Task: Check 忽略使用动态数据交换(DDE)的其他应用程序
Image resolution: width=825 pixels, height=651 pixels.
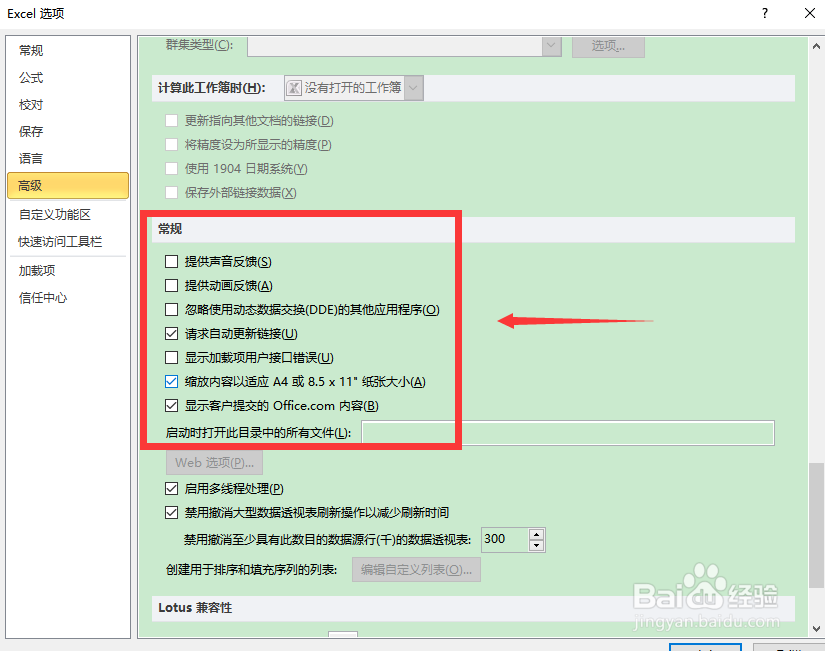Action: click(x=170, y=309)
